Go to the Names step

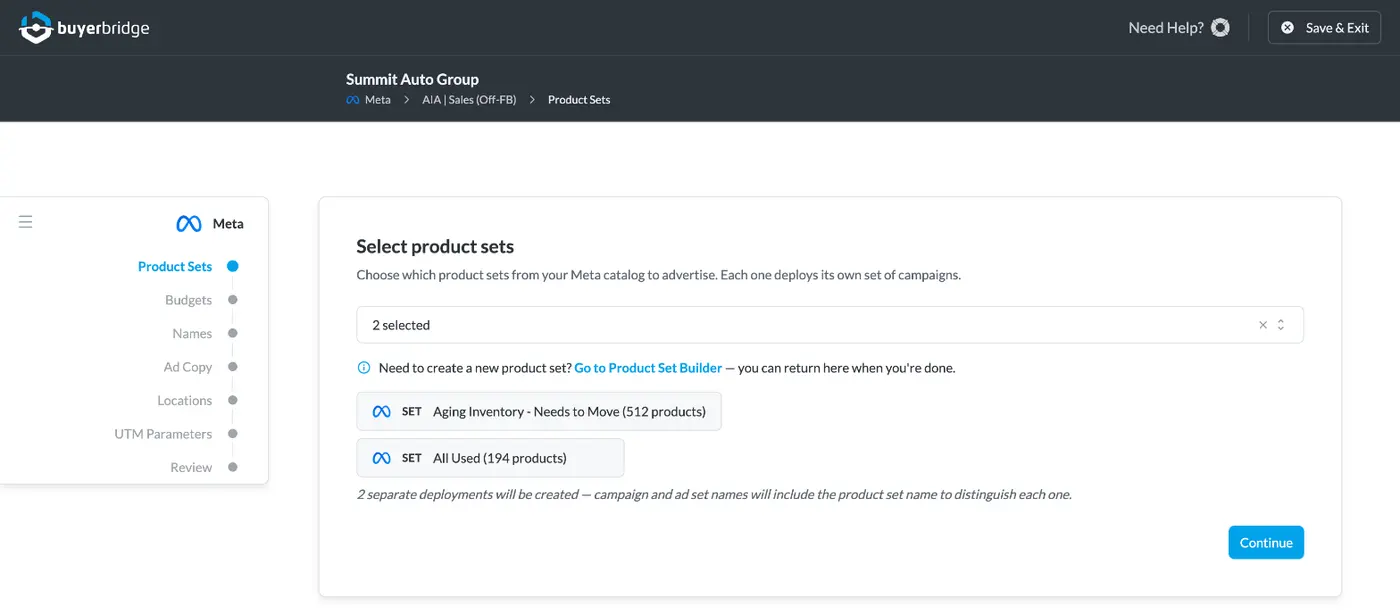pos(192,333)
